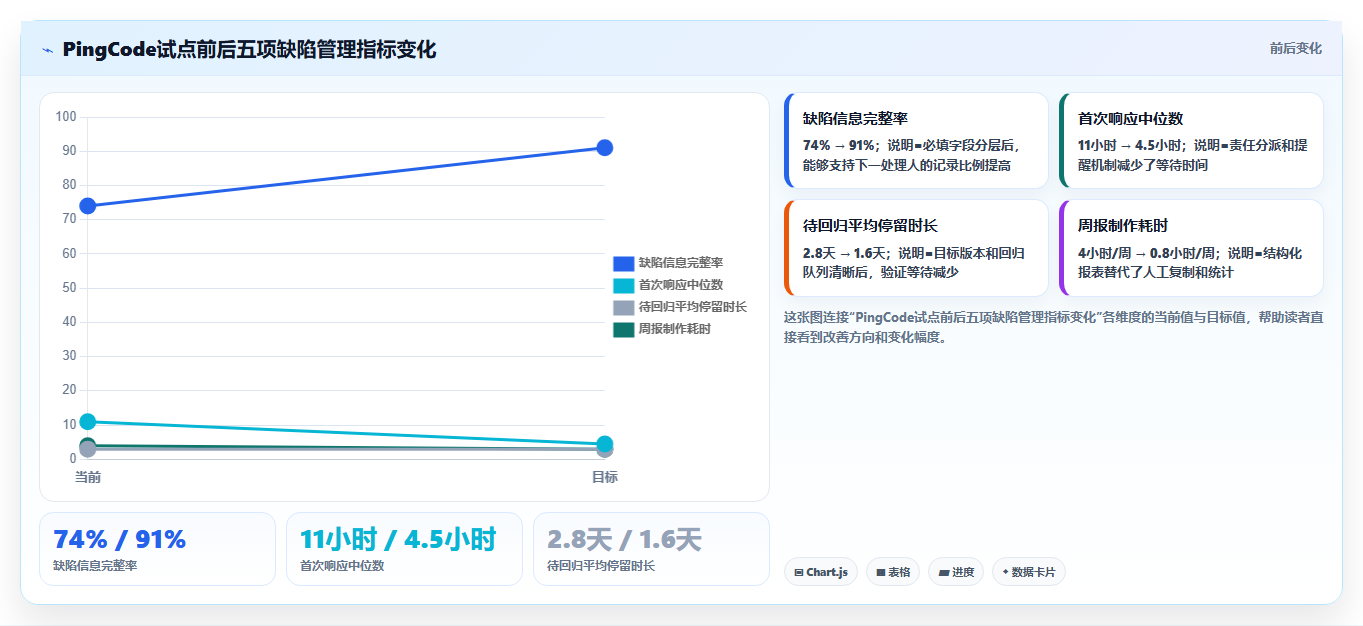Image resolution: width=1363 pixels, height=626 pixels.
Task: Select the 当前 x-axis label
Action: point(88,477)
